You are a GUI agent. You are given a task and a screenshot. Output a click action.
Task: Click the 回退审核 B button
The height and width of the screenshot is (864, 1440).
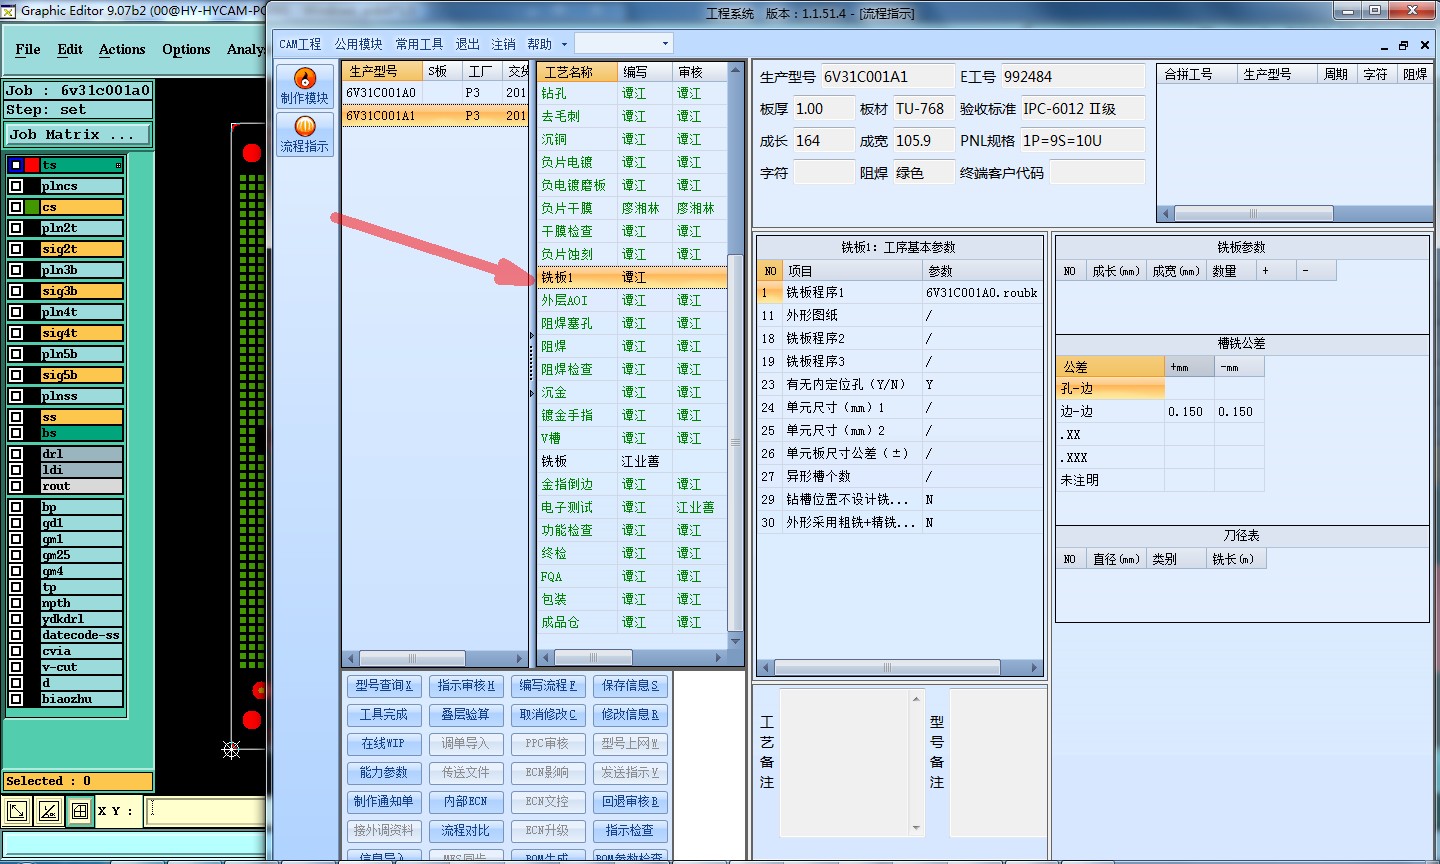pyautogui.click(x=630, y=801)
